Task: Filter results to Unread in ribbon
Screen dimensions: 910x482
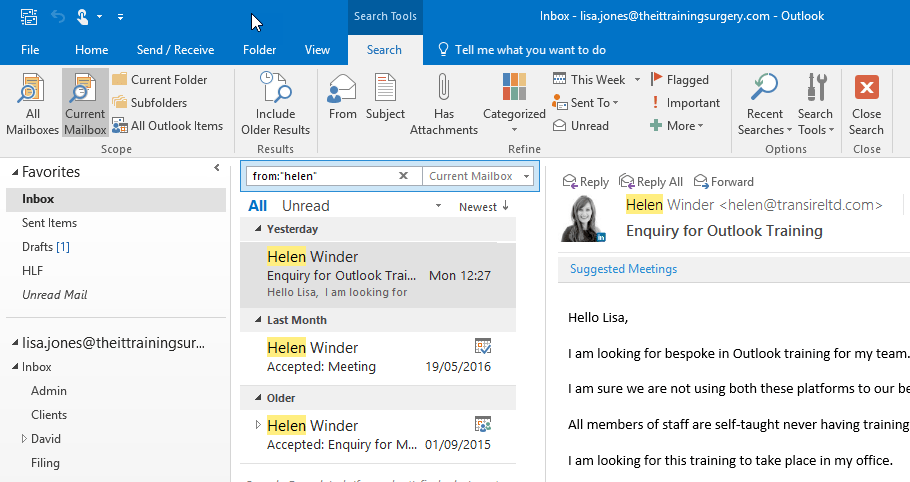Action: (581, 125)
